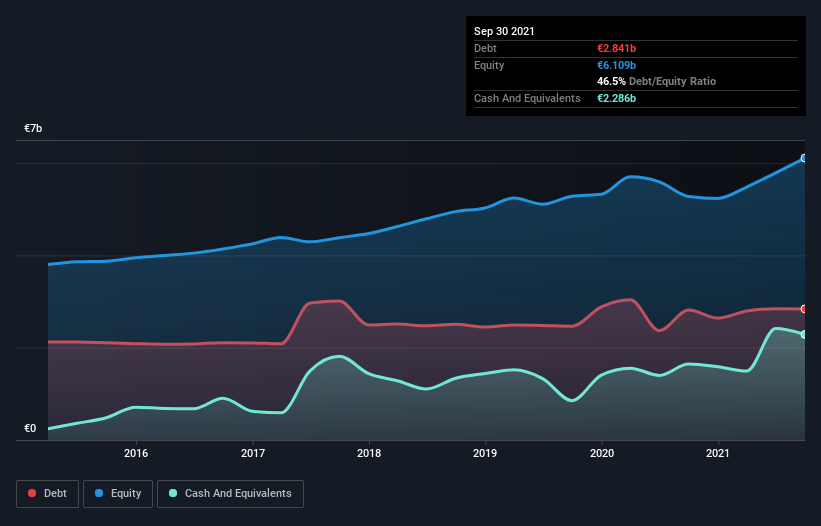
Task: Click the 46.5% Debt/Equity Ratio text
Action: (x=656, y=82)
